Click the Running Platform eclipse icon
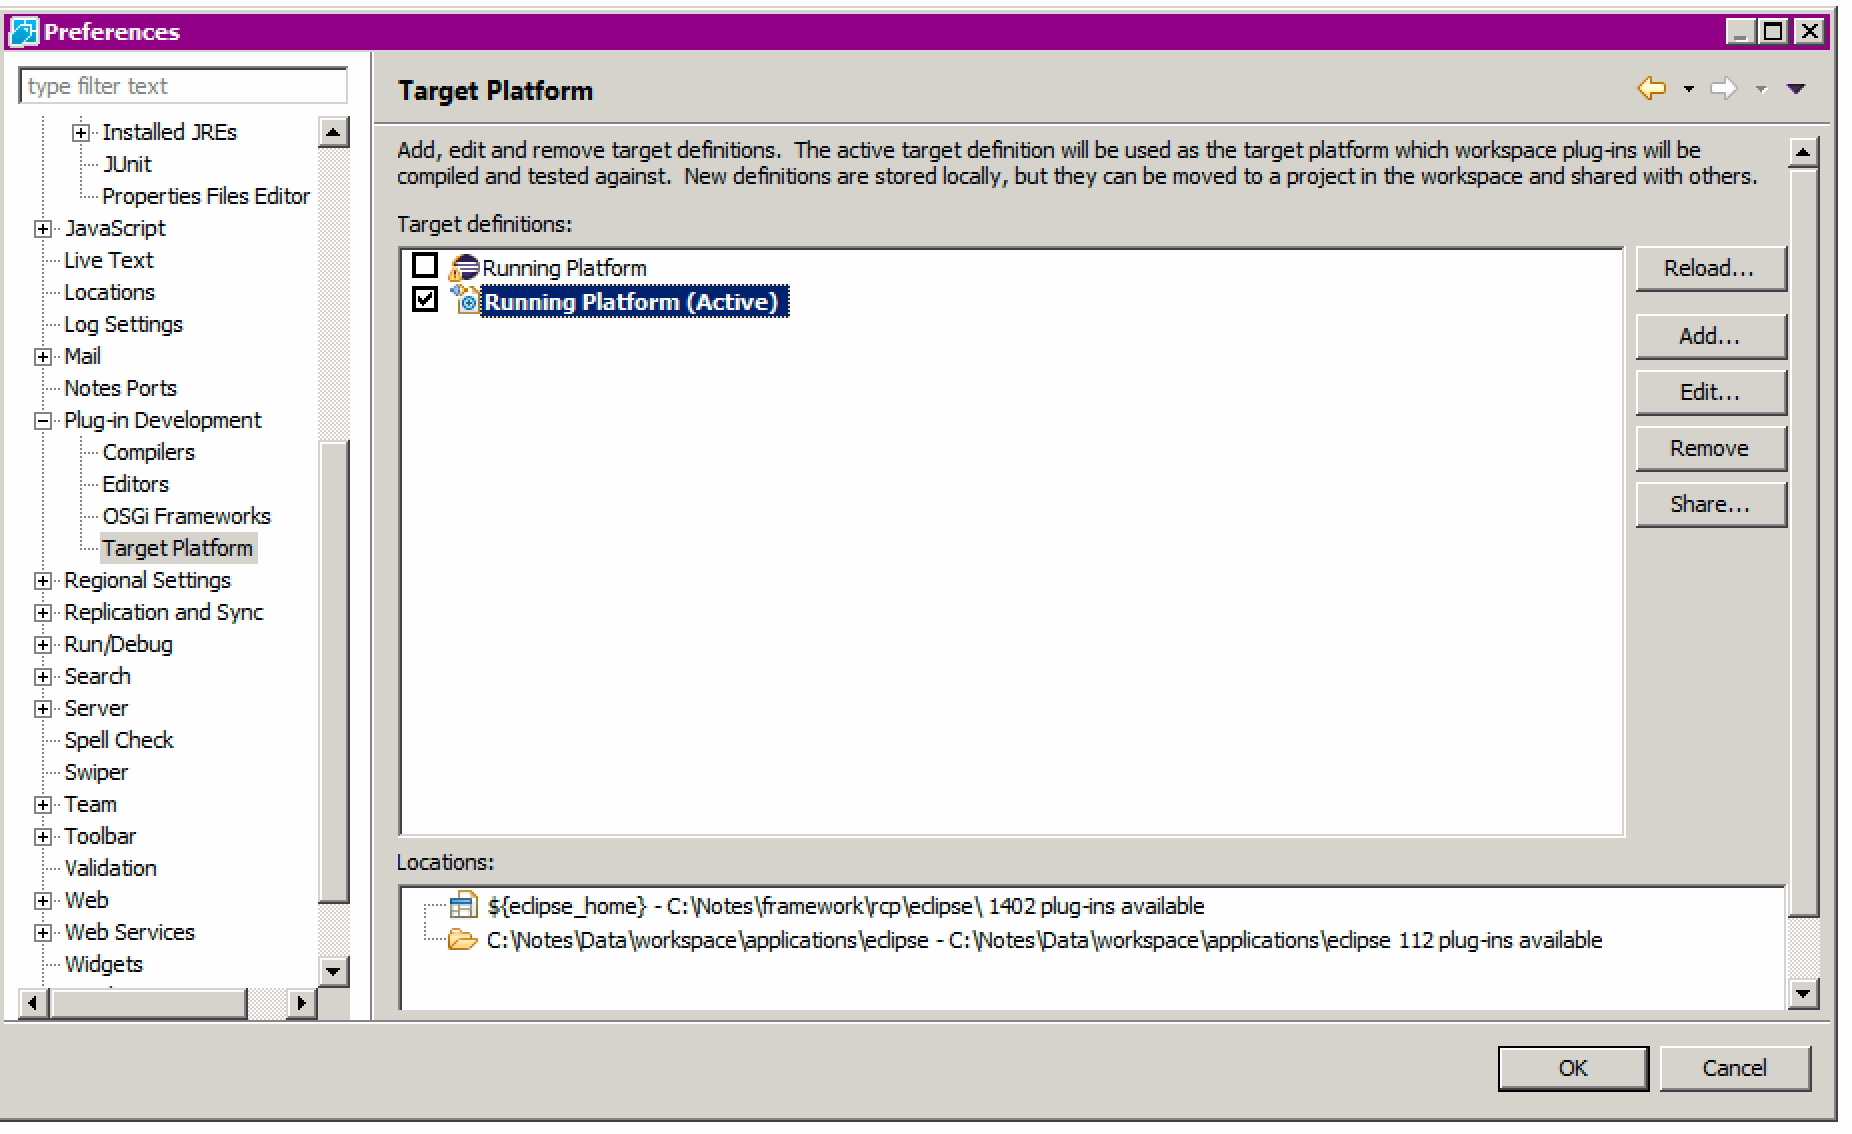Viewport: 1852px width, 1134px height. point(464,268)
